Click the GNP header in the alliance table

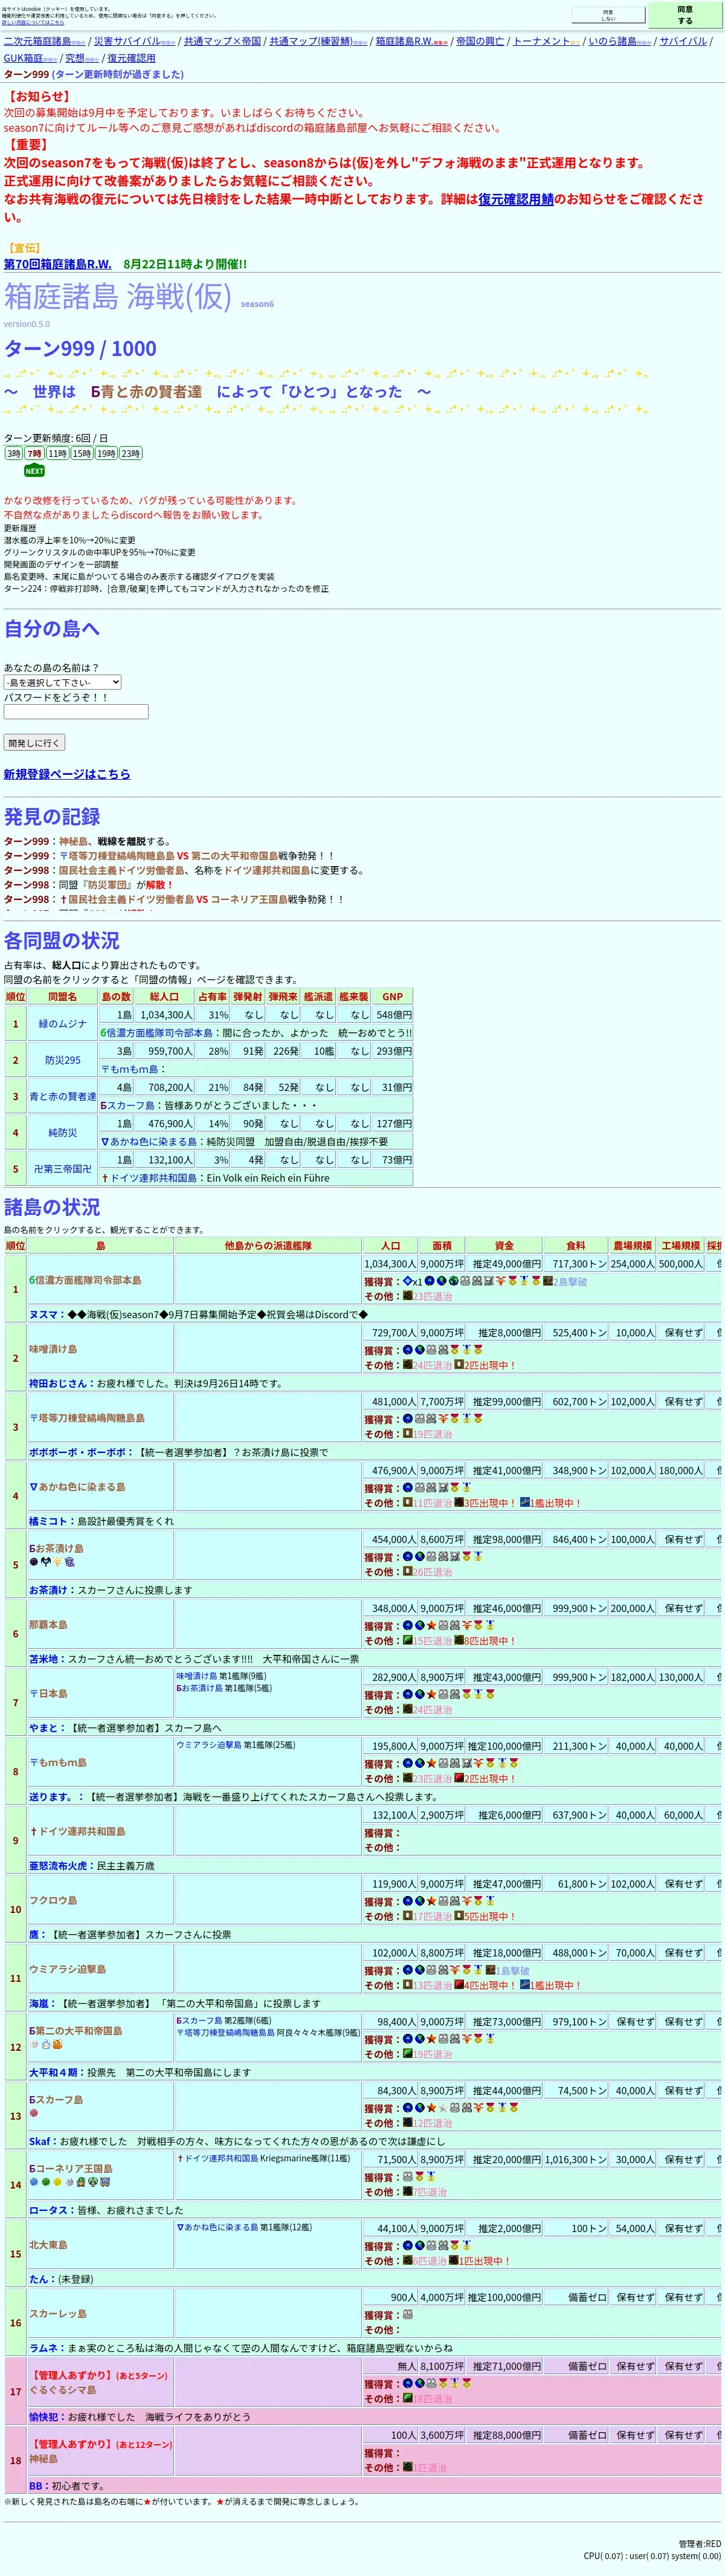(x=392, y=996)
